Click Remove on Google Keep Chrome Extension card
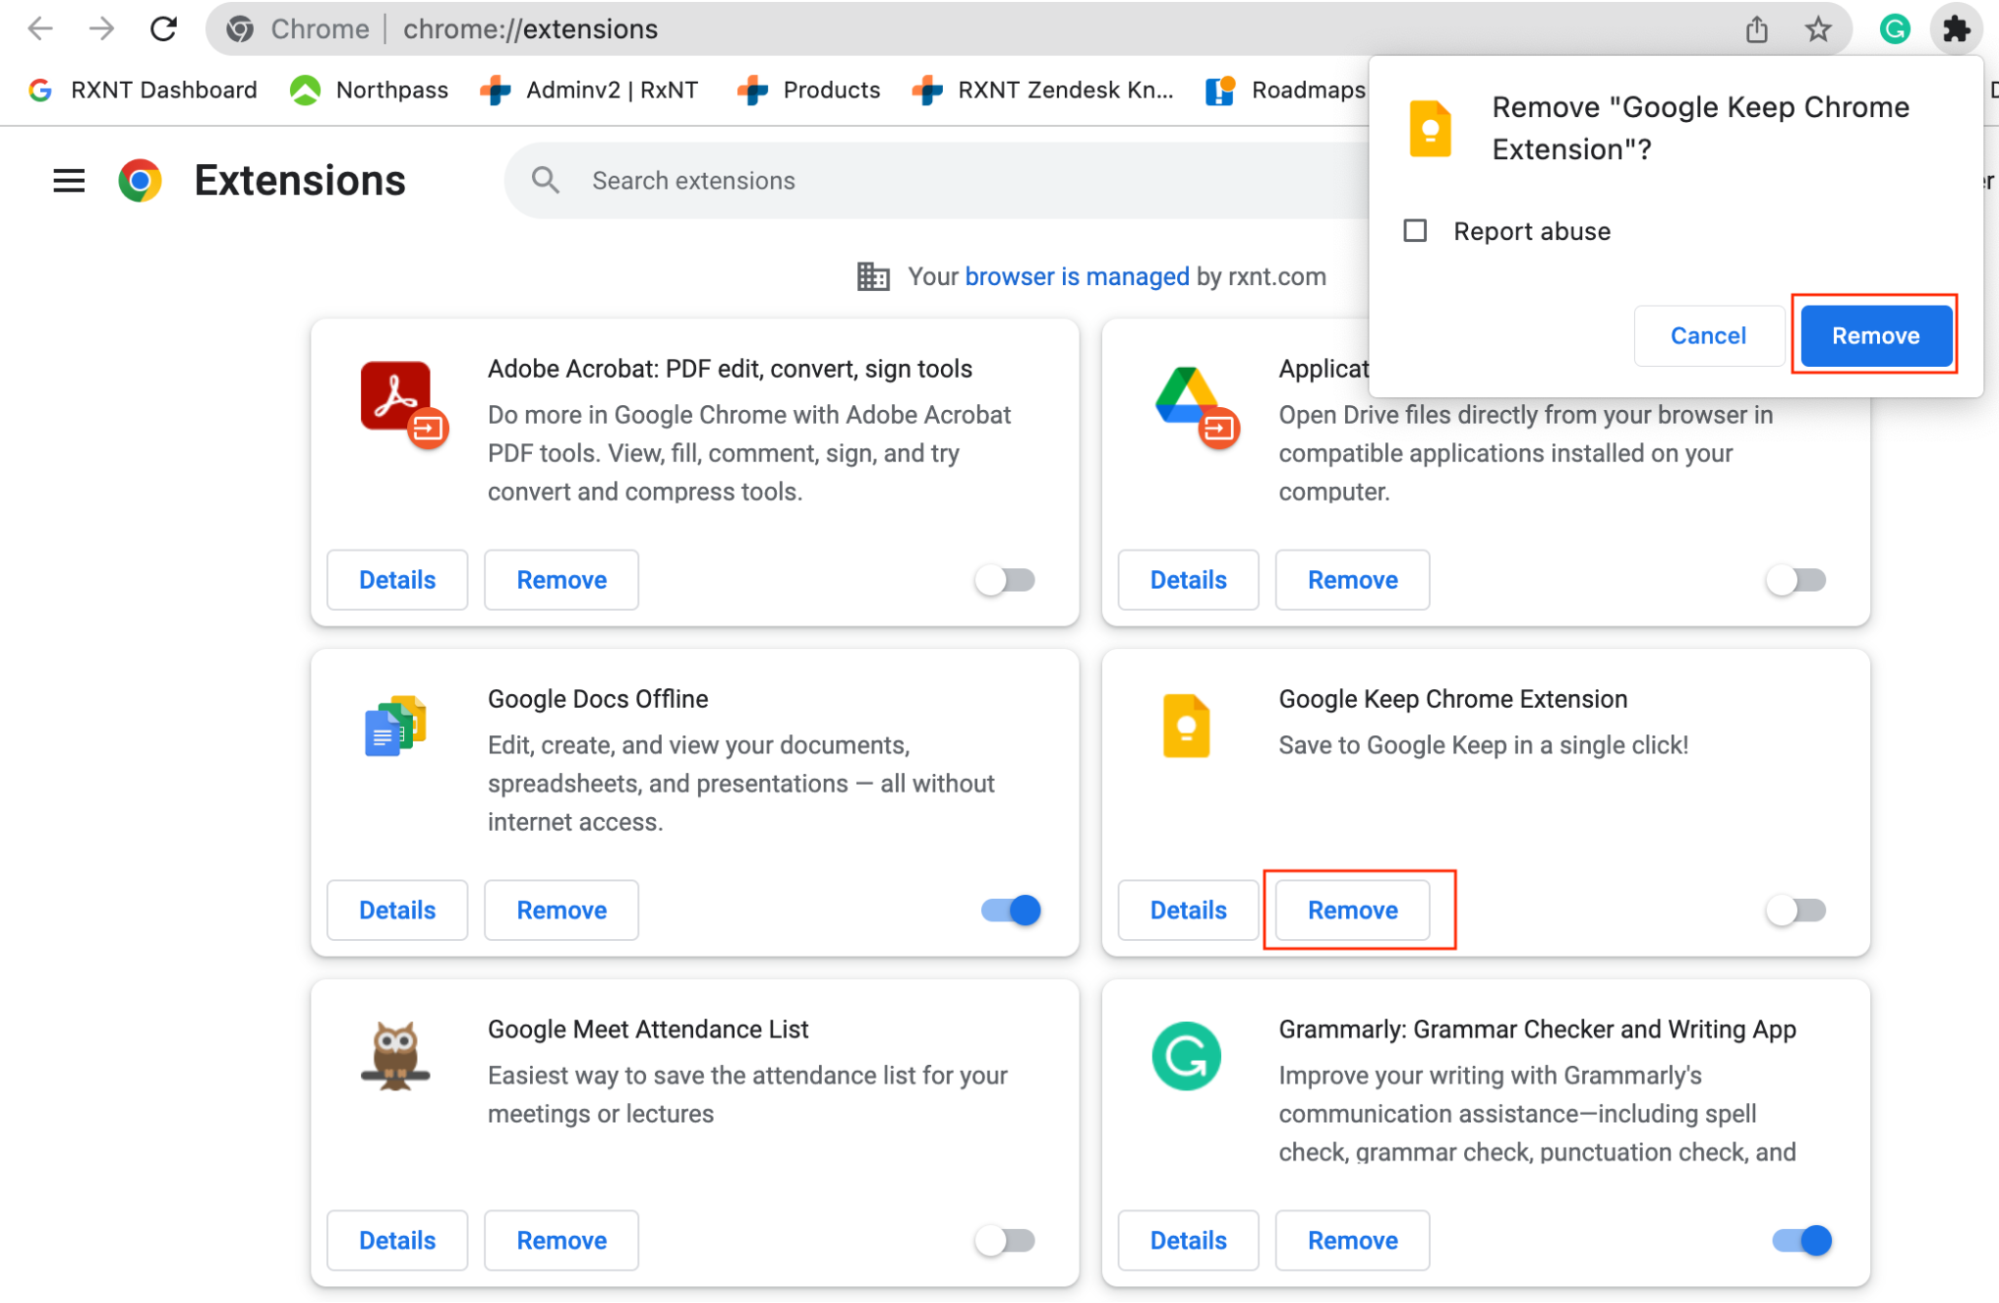The height and width of the screenshot is (1303, 1999). point(1353,910)
